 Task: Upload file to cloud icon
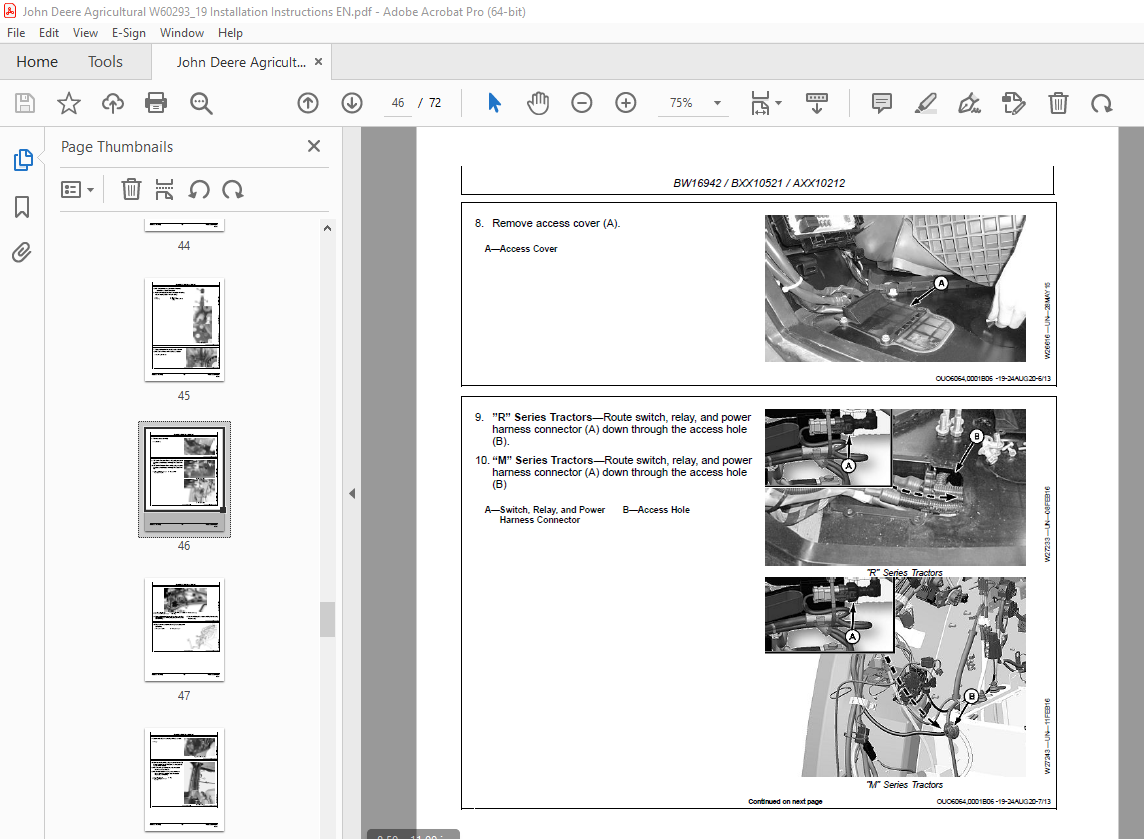click(x=112, y=103)
